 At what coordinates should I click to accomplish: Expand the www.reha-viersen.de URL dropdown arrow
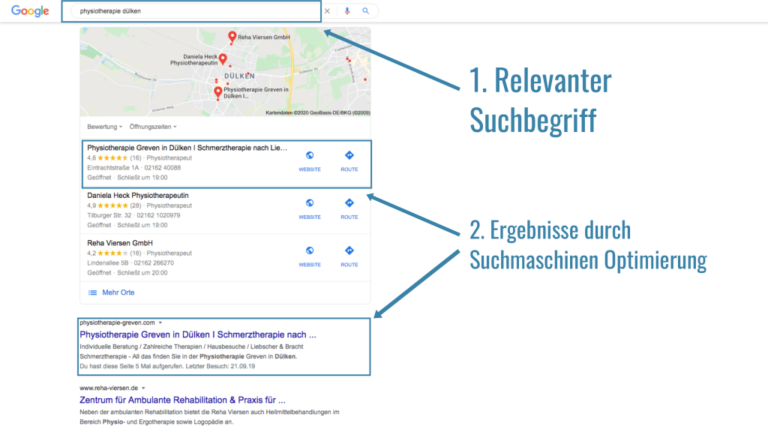point(144,388)
